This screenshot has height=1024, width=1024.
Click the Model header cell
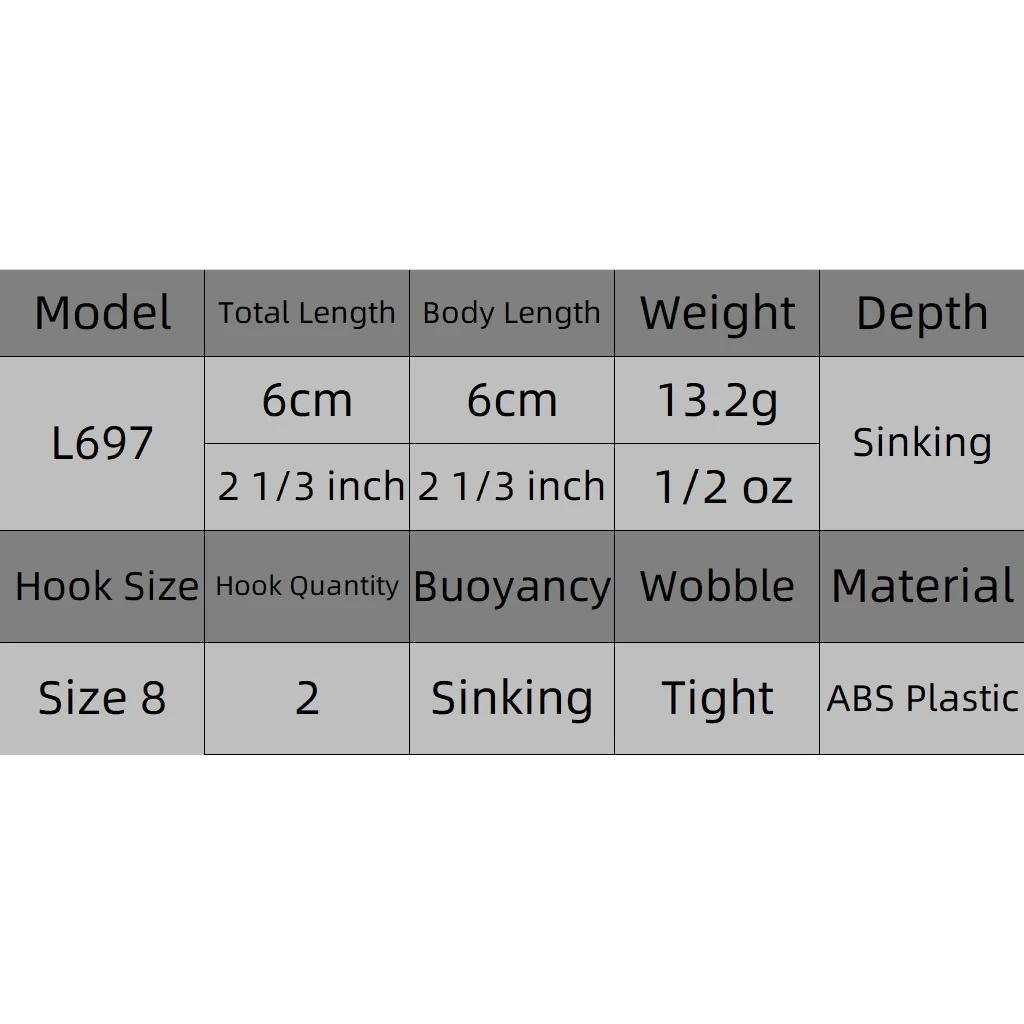click(102, 313)
